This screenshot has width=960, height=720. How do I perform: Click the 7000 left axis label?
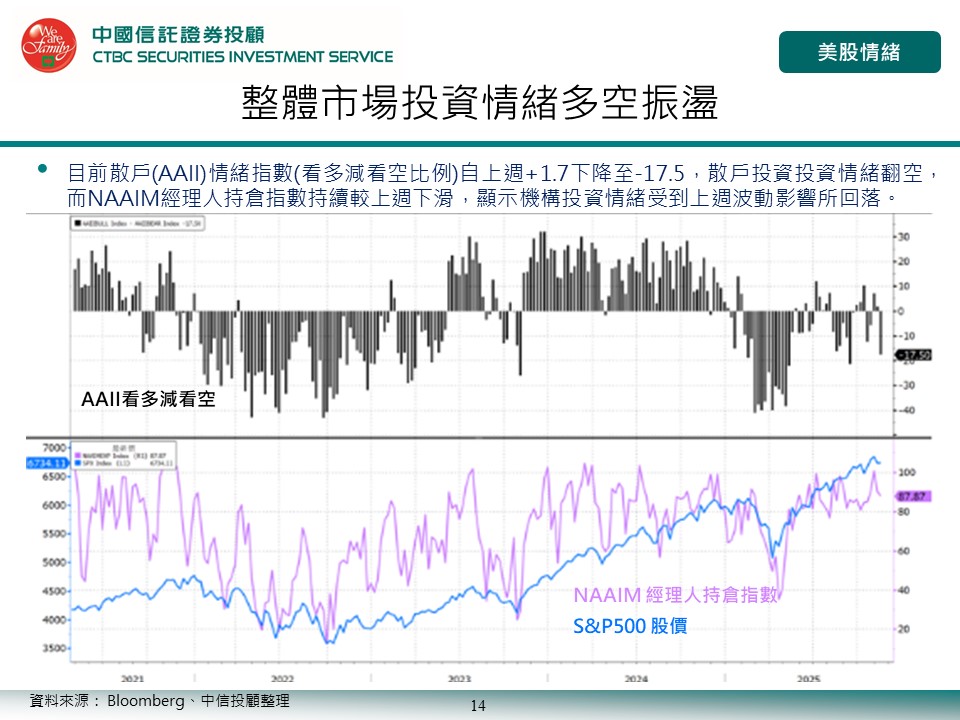tap(53, 447)
